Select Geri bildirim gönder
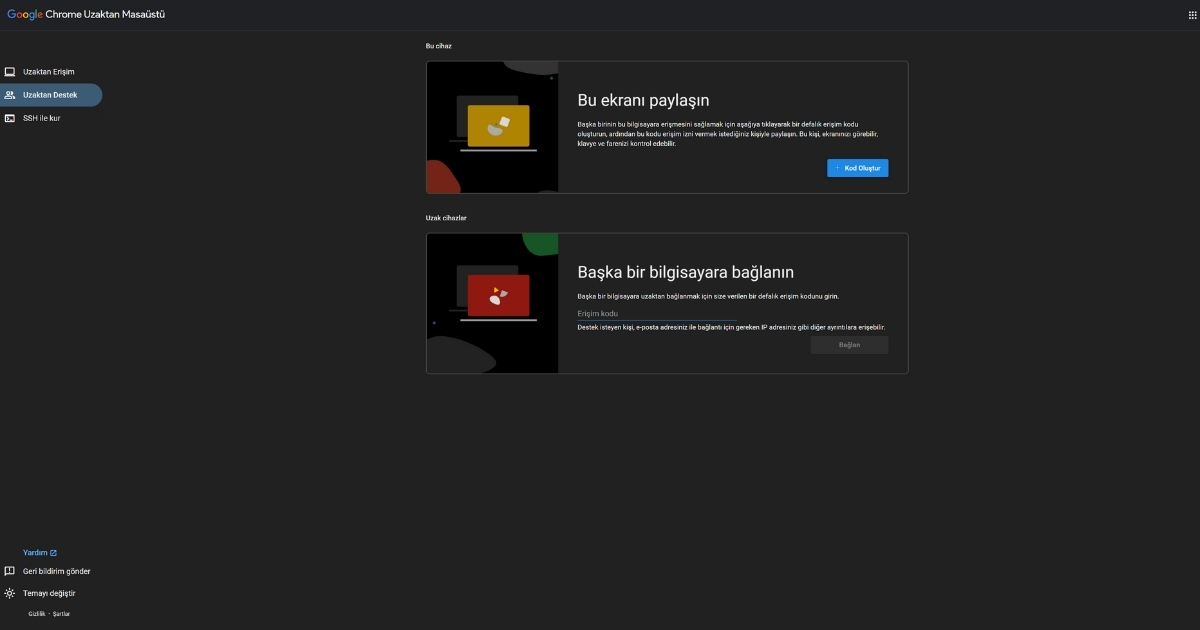The width and height of the screenshot is (1200, 630). pos(57,571)
